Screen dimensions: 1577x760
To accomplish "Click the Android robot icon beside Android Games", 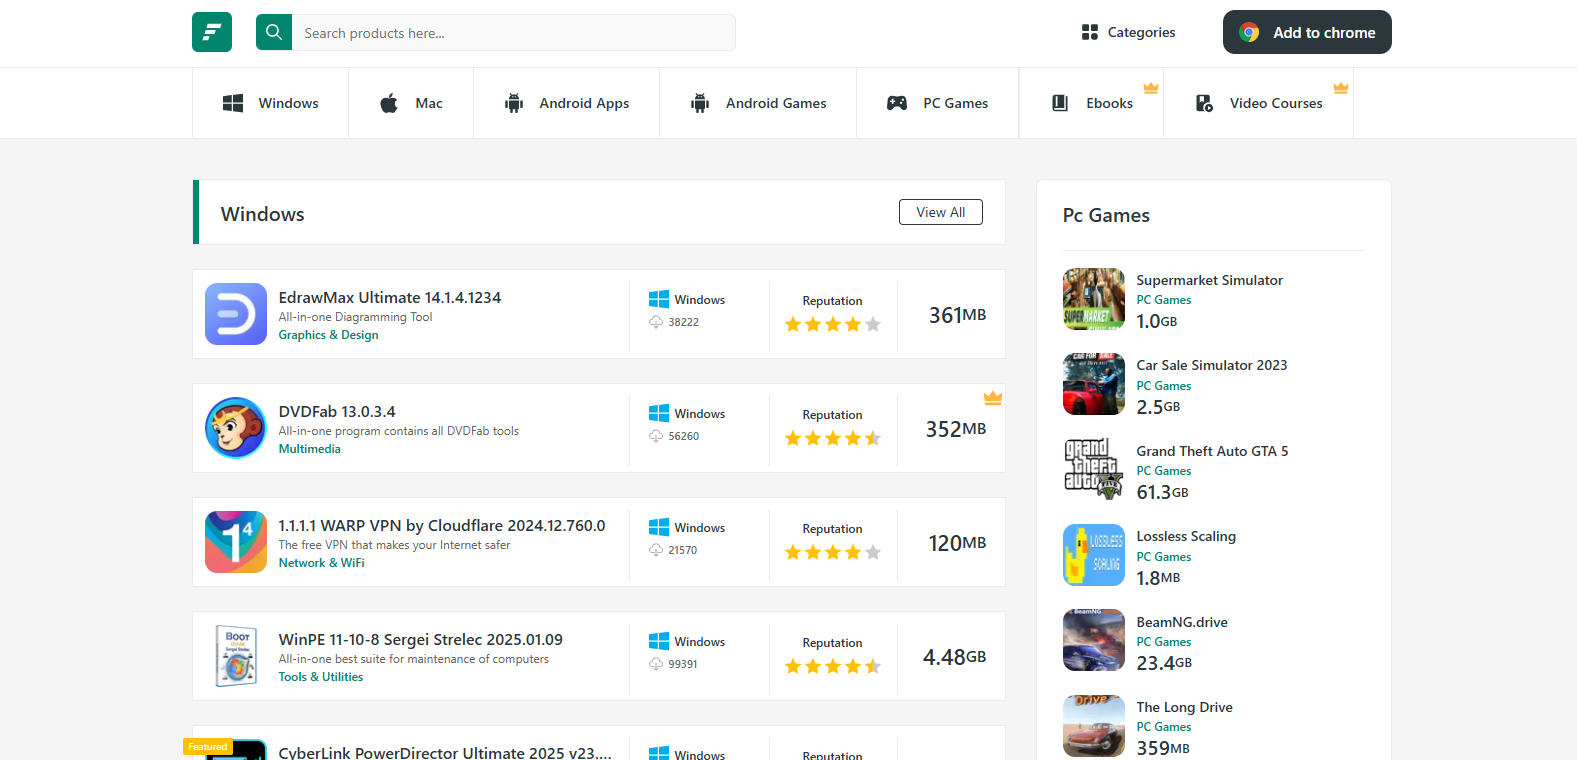I will 700,103.
